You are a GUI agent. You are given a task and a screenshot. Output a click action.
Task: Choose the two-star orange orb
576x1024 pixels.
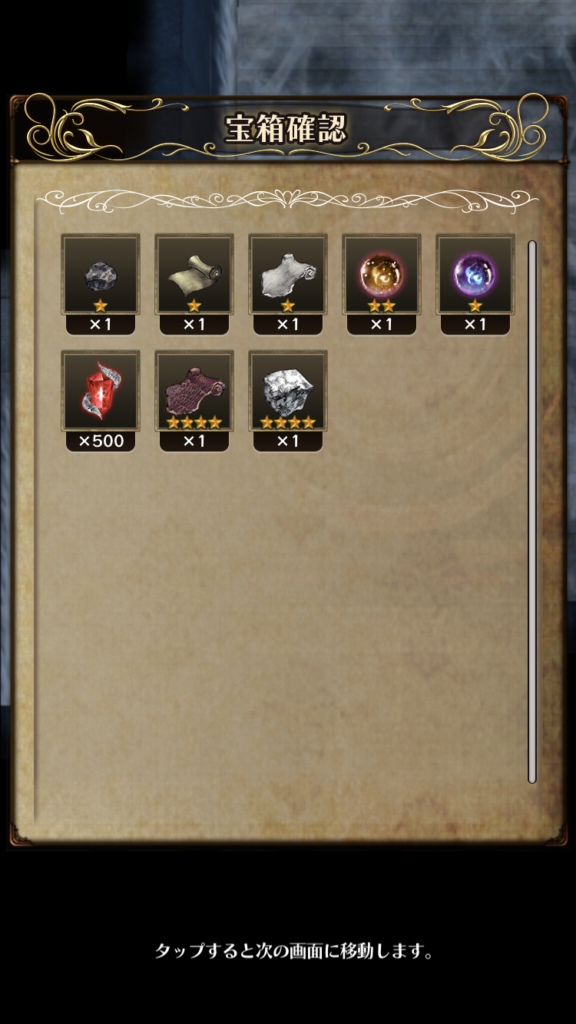(381, 274)
